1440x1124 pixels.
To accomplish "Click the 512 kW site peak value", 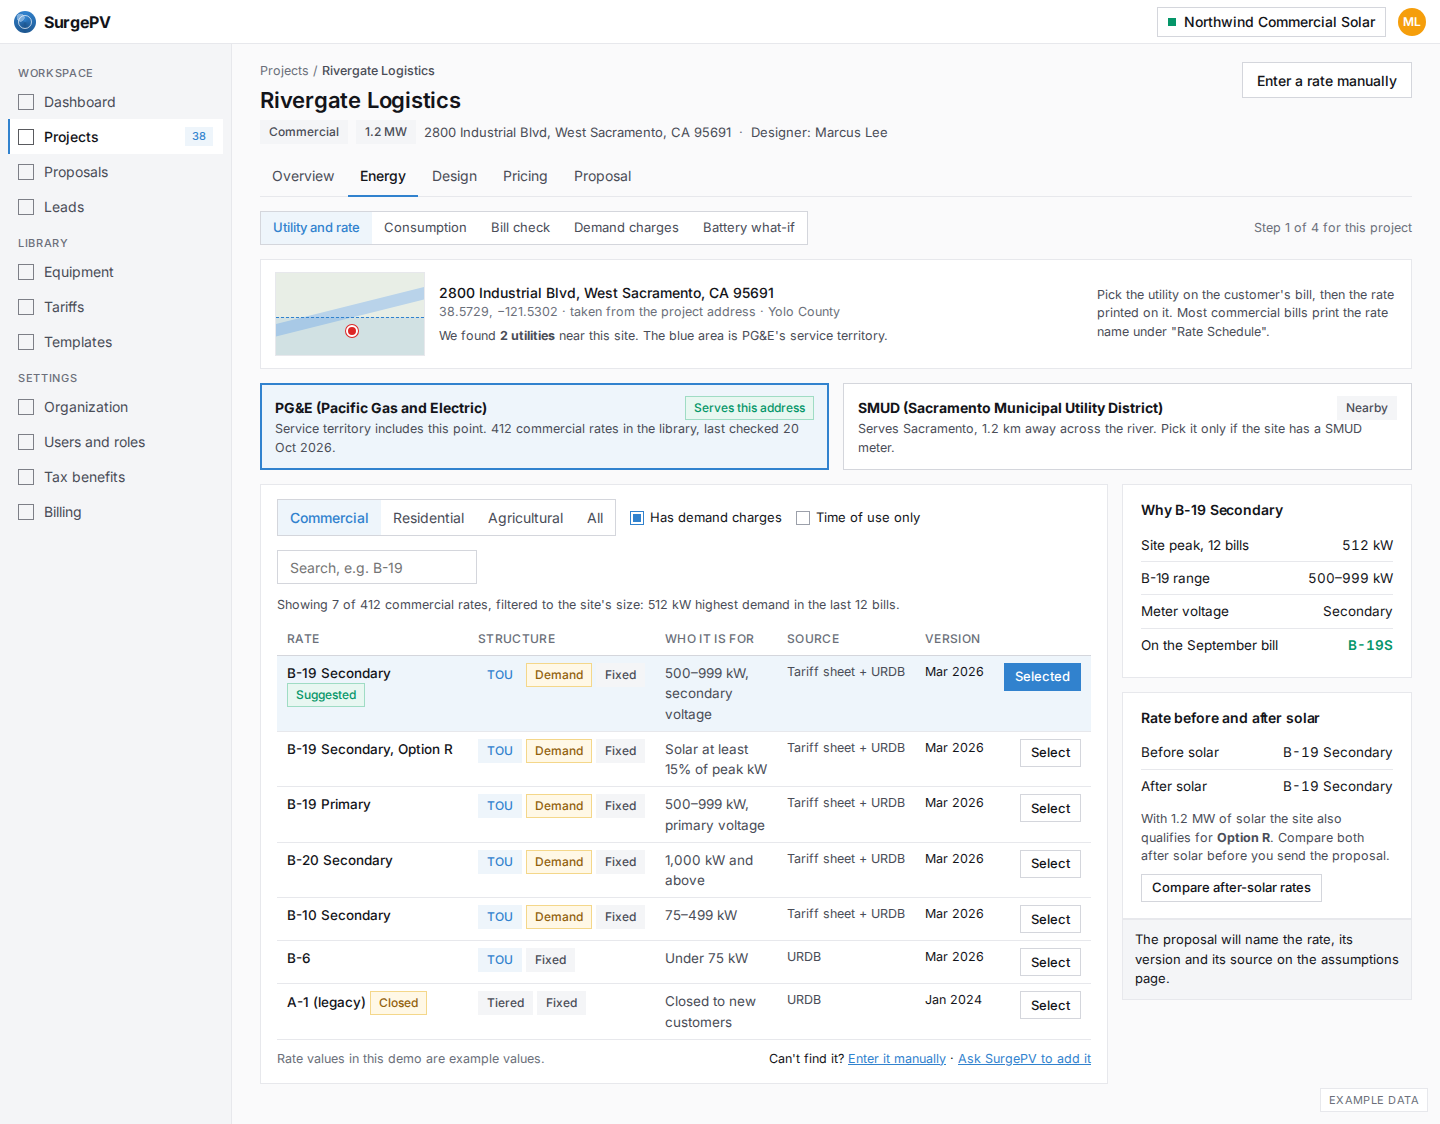I will (1367, 545).
